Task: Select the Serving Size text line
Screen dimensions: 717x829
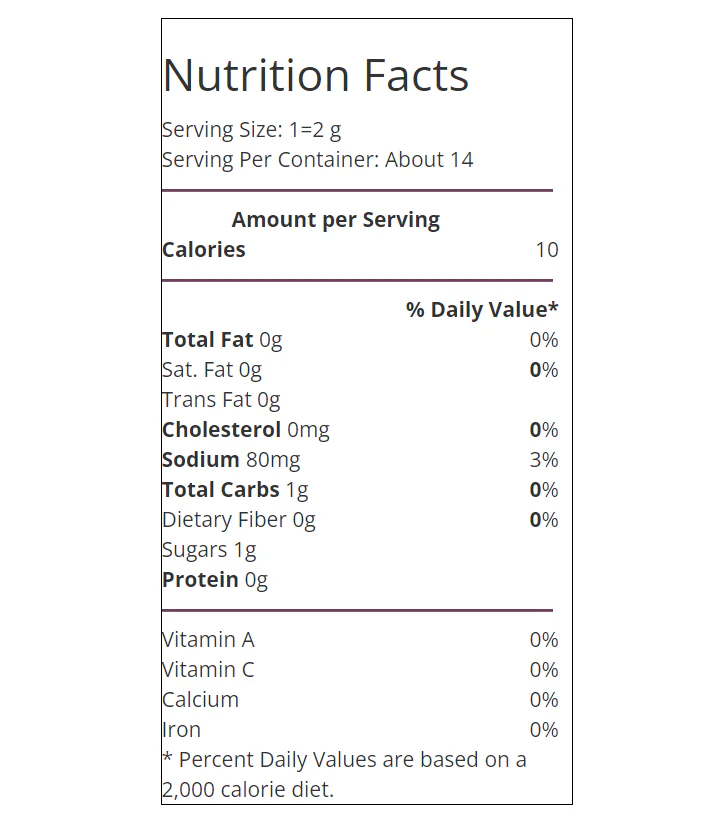Action: pos(252,130)
